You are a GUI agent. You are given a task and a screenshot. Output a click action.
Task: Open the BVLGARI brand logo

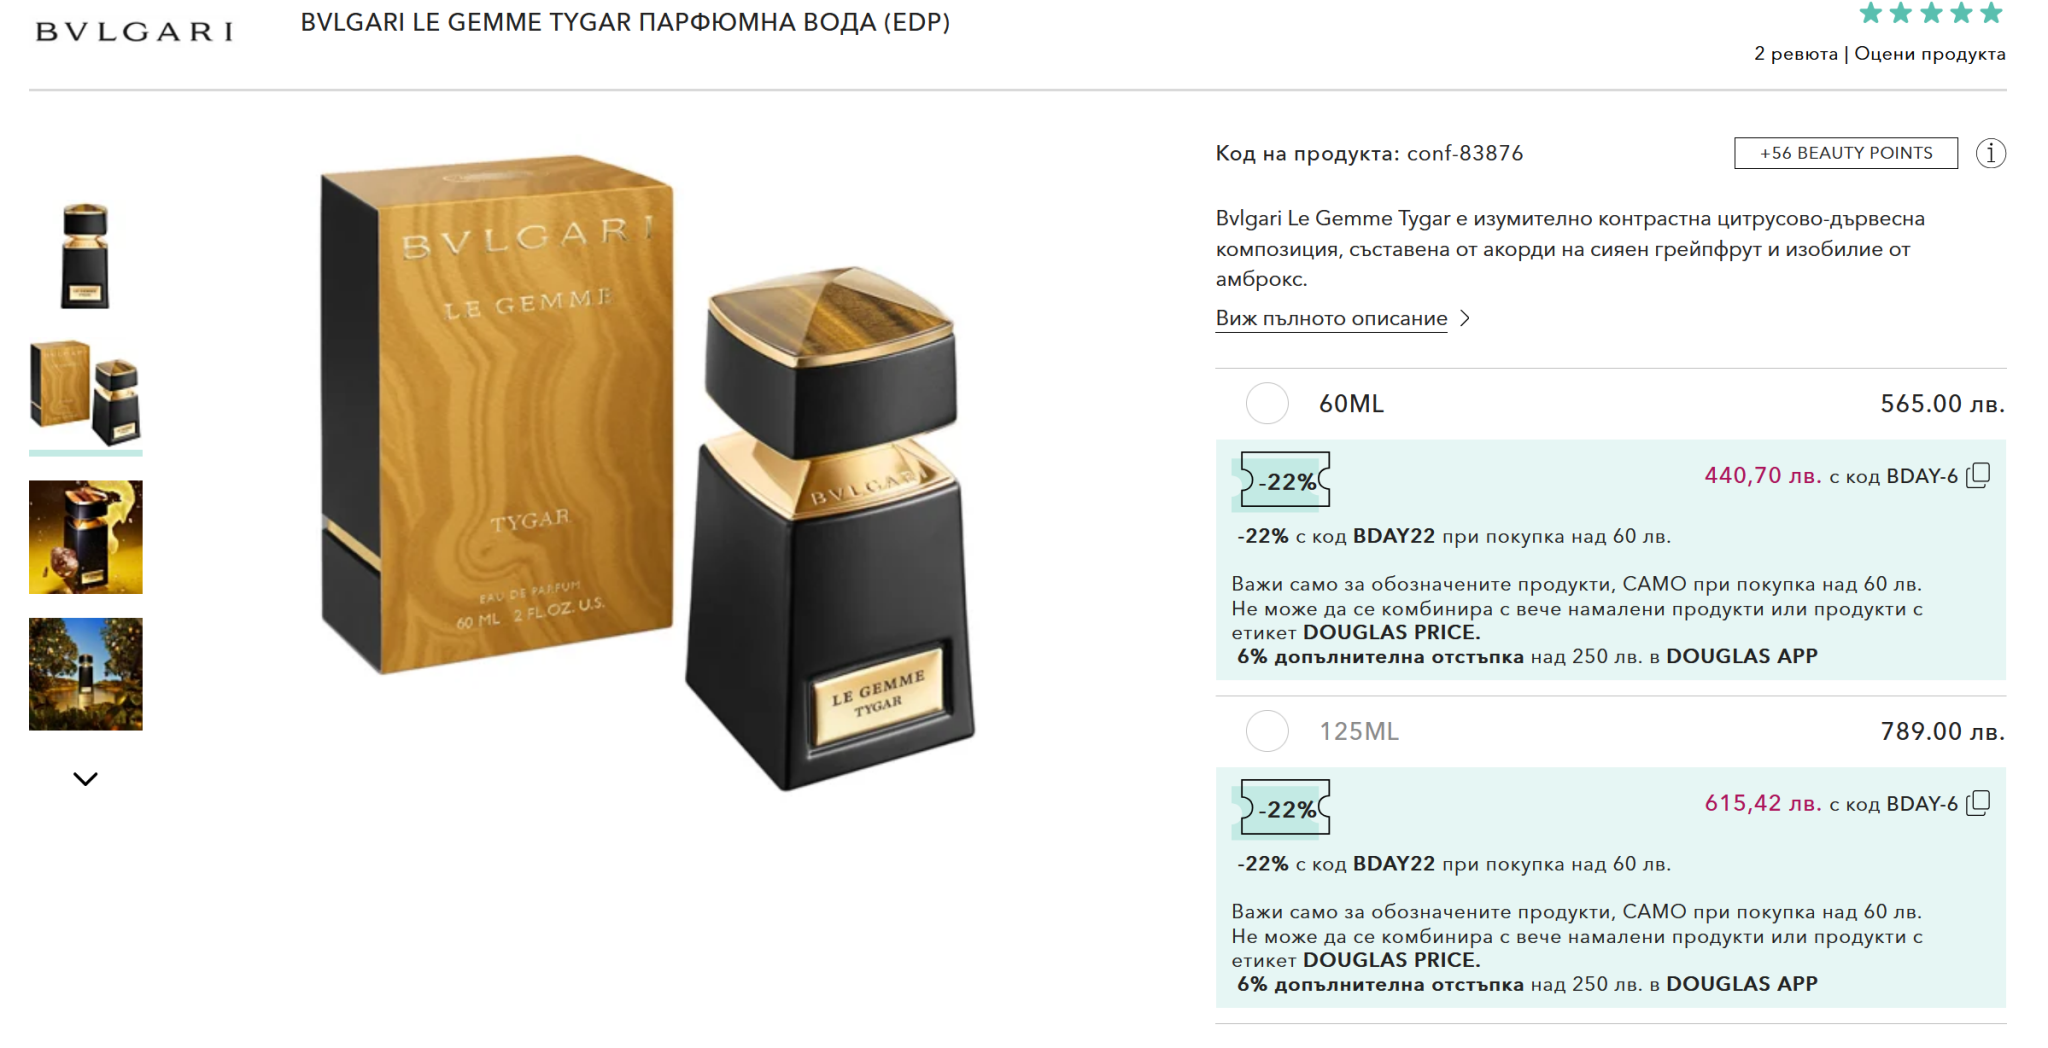pyautogui.click(x=134, y=32)
